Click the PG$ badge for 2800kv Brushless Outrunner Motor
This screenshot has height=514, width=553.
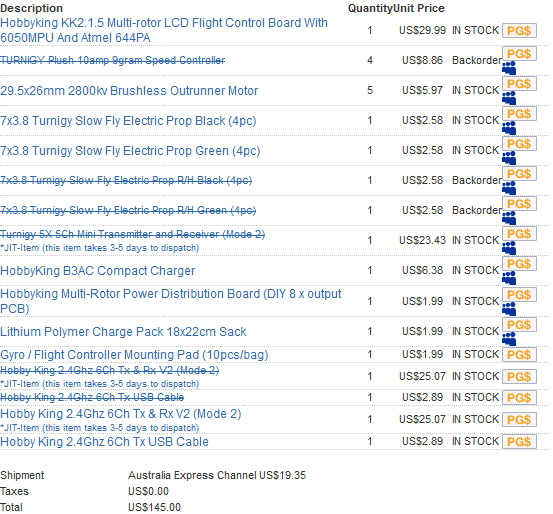point(519,84)
